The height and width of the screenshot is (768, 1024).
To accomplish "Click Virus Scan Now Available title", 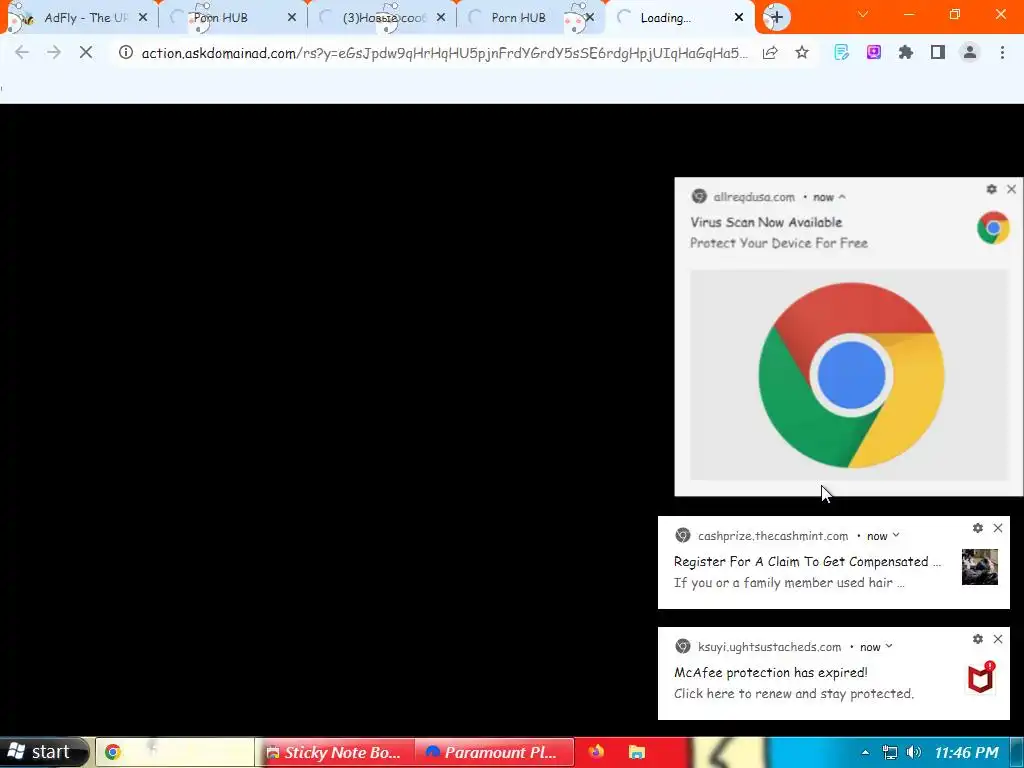I will click(x=766, y=222).
